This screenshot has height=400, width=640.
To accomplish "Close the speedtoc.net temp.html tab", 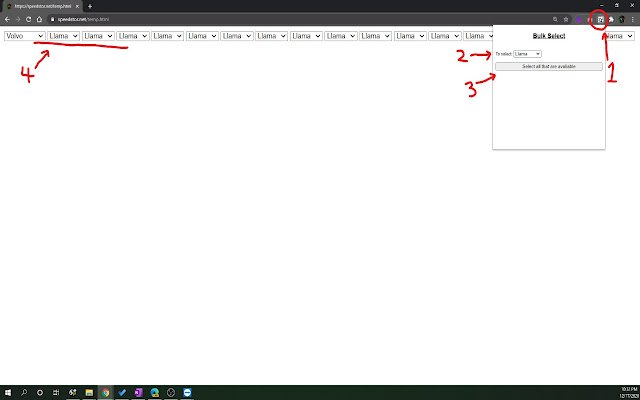I will (x=77, y=6).
